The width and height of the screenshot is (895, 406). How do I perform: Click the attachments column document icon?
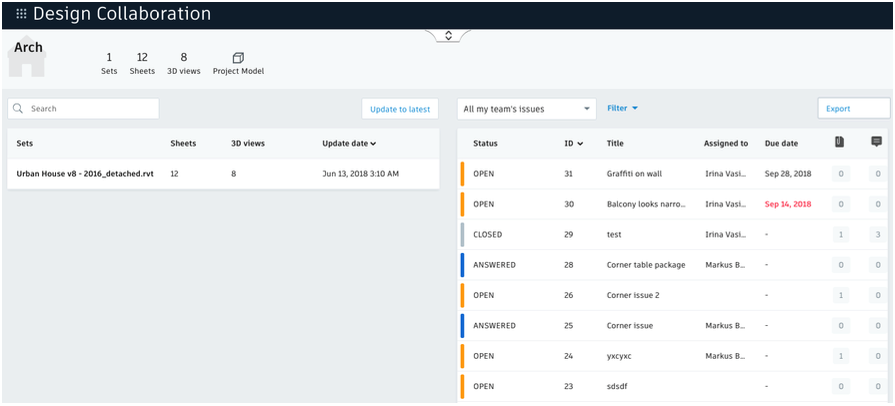pyautogui.click(x=839, y=142)
